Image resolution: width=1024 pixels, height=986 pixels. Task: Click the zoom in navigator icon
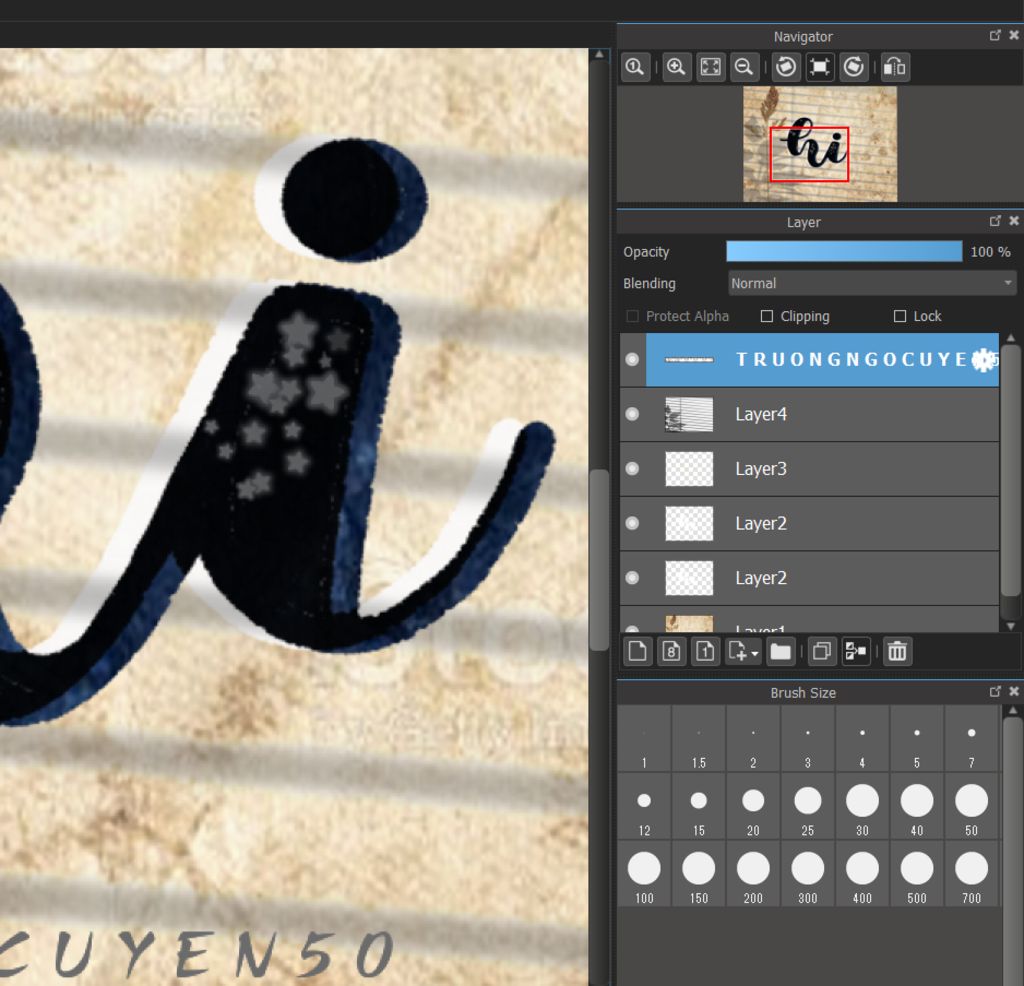point(677,67)
